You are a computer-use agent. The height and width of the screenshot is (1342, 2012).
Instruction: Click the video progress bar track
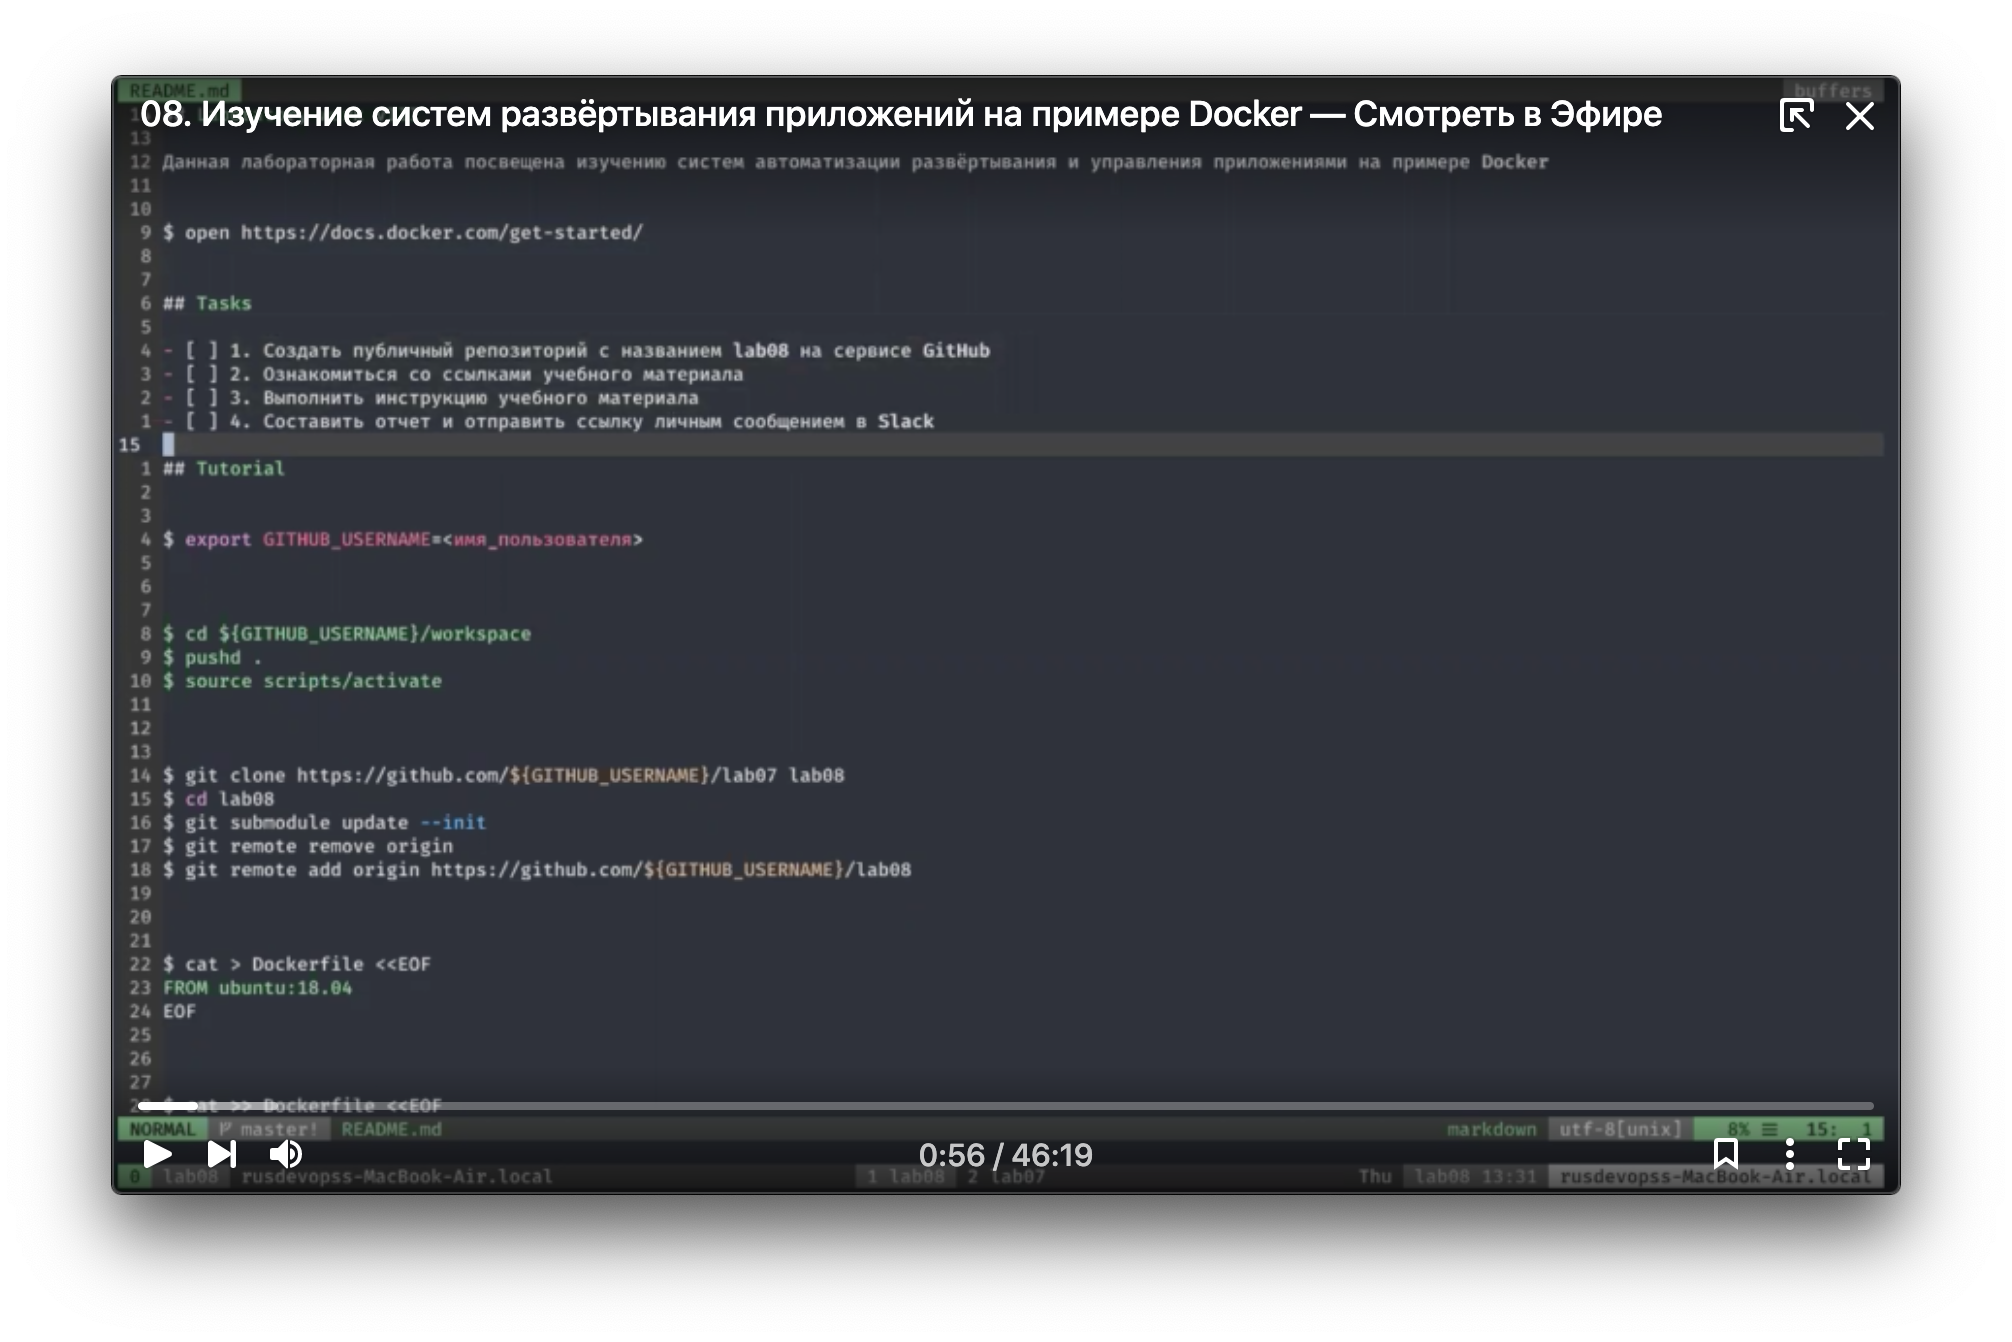pyautogui.click(x=1000, y=1106)
